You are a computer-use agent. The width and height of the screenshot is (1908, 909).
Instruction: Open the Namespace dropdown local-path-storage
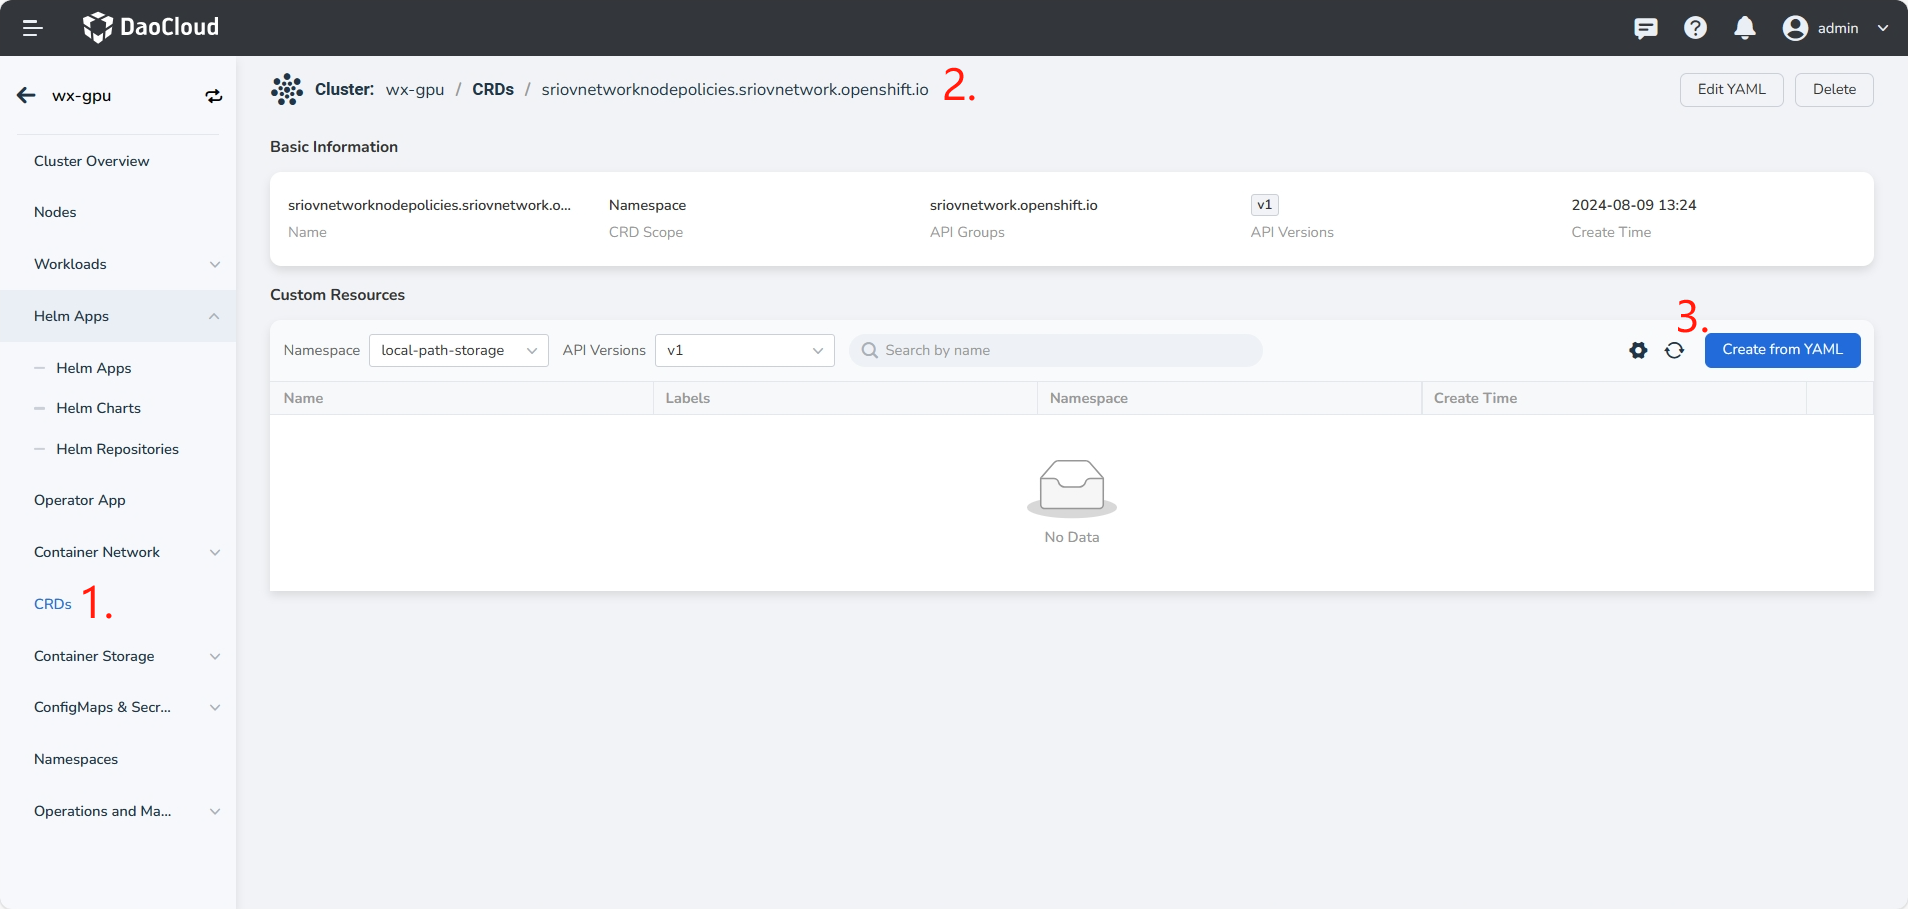[x=458, y=350]
